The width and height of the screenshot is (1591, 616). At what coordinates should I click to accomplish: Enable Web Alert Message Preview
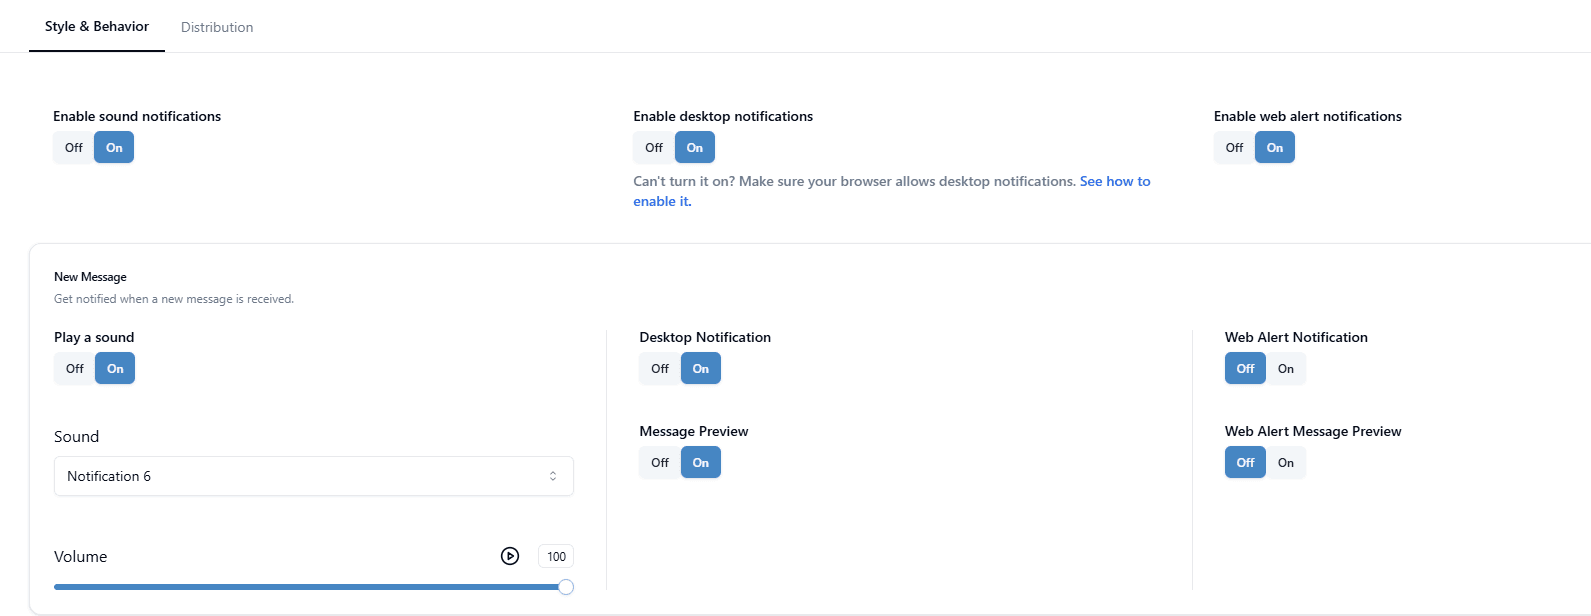click(1286, 463)
